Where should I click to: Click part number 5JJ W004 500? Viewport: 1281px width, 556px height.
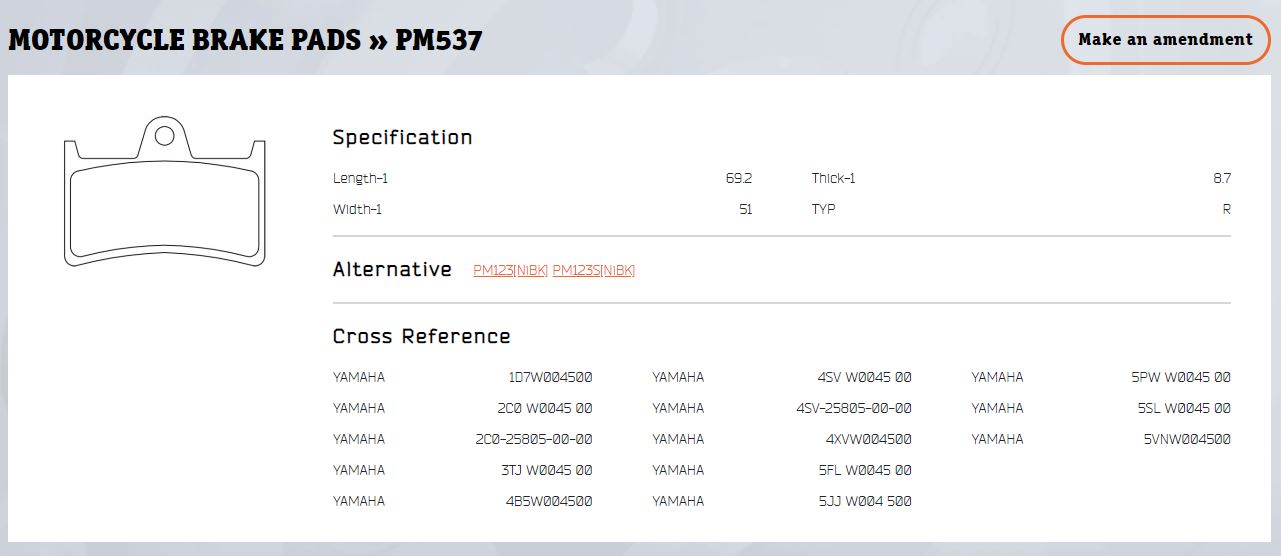[864, 501]
